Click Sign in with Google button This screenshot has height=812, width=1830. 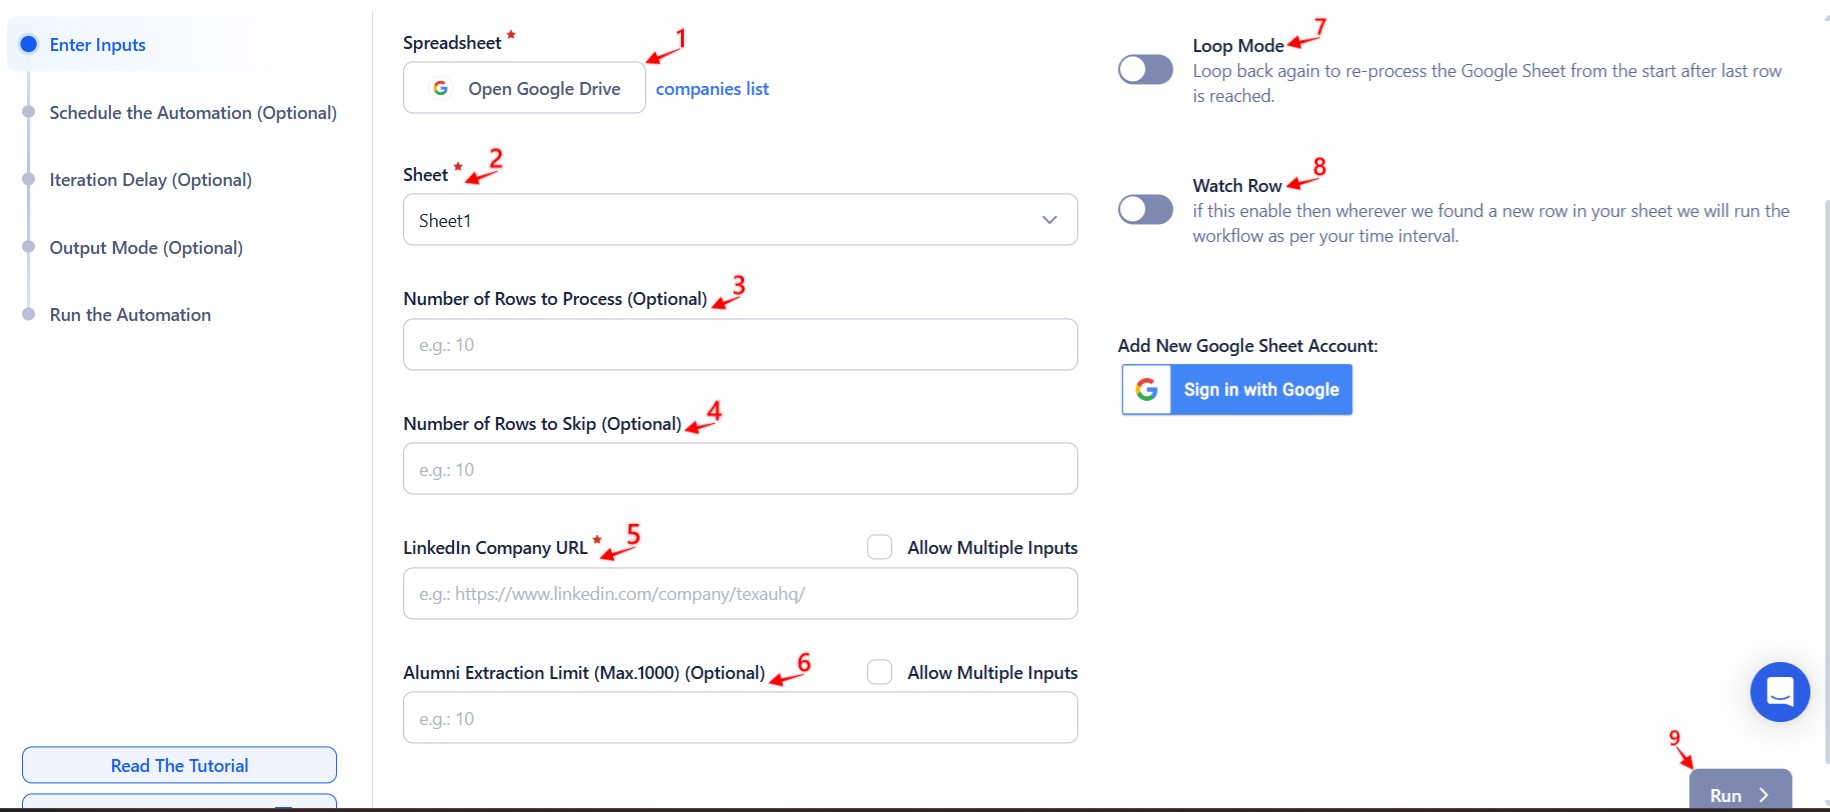(x=1237, y=390)
